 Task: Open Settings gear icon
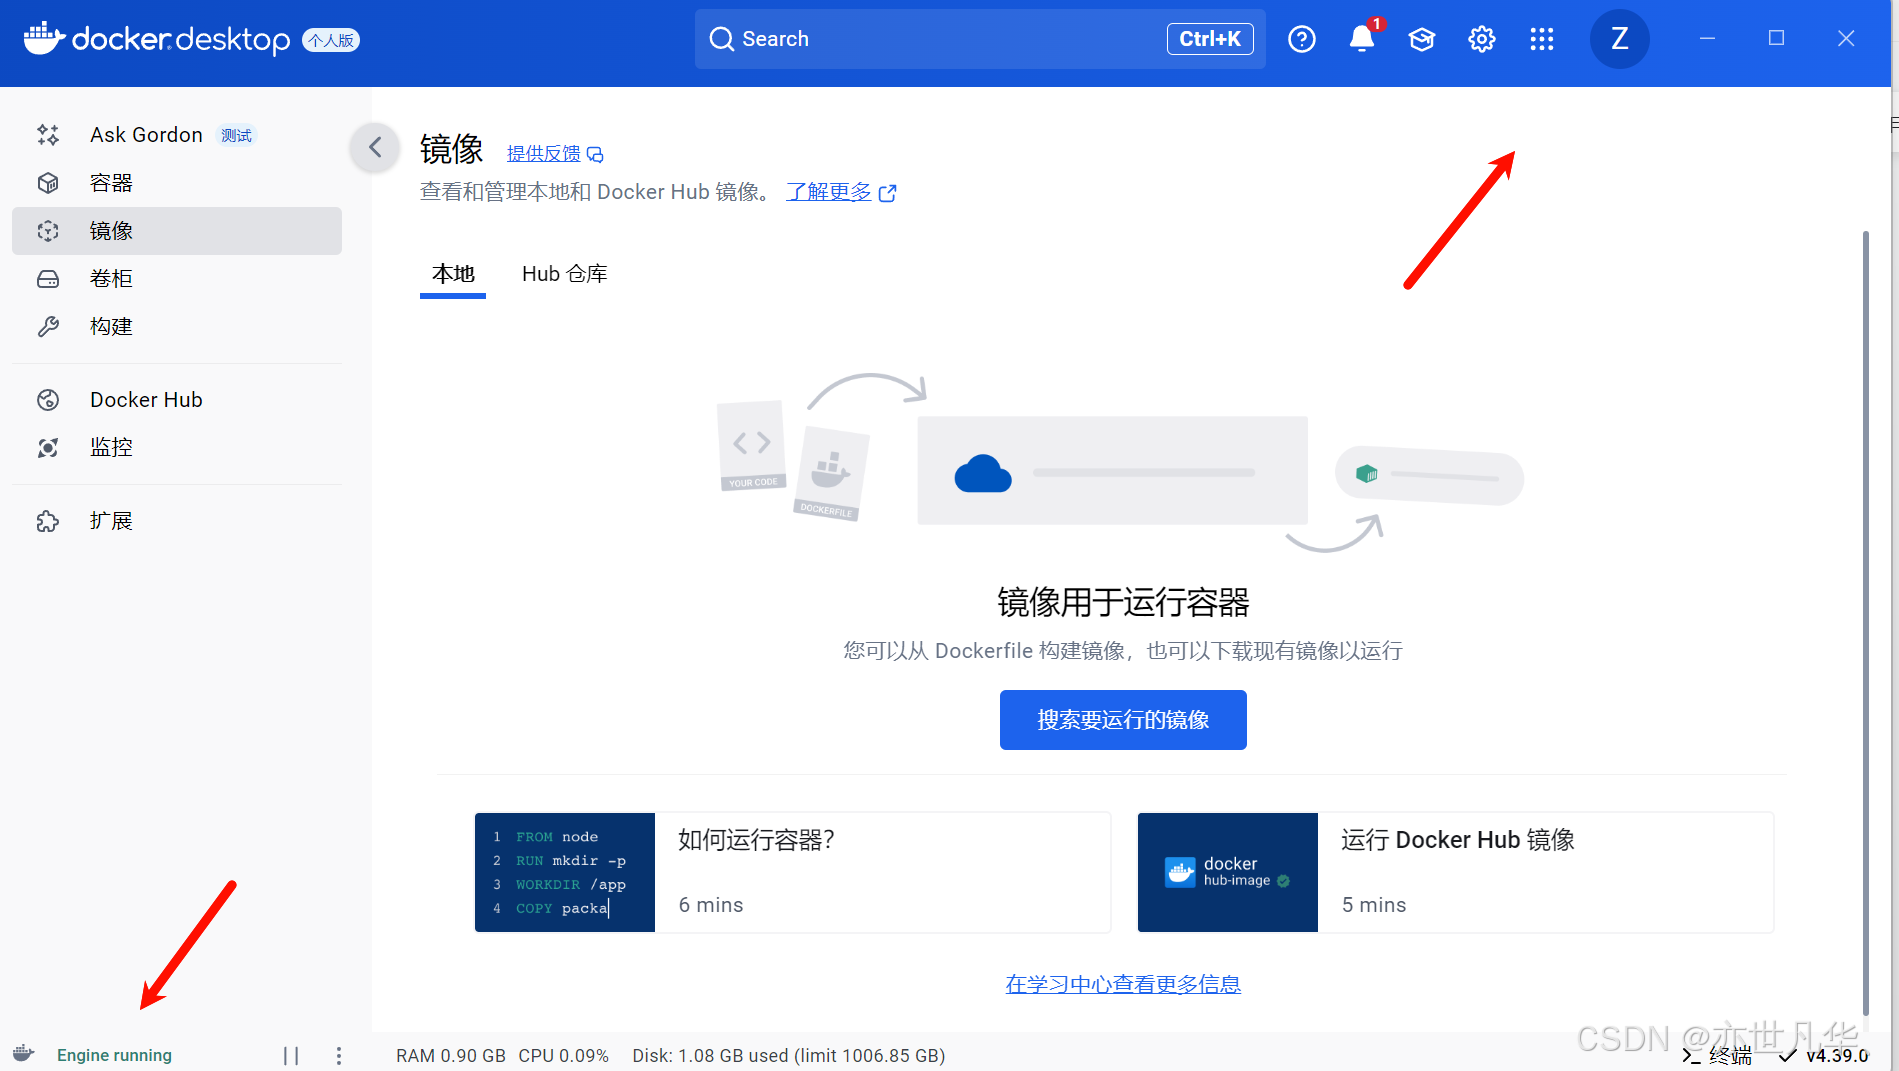tap(1481, 39)
